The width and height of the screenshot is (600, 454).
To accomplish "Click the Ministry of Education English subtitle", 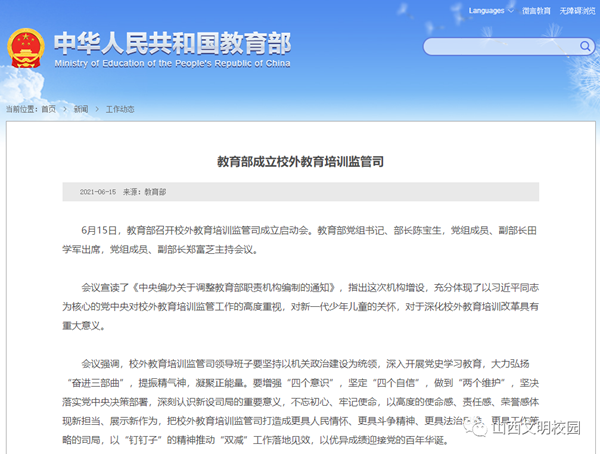I will 172,63.
